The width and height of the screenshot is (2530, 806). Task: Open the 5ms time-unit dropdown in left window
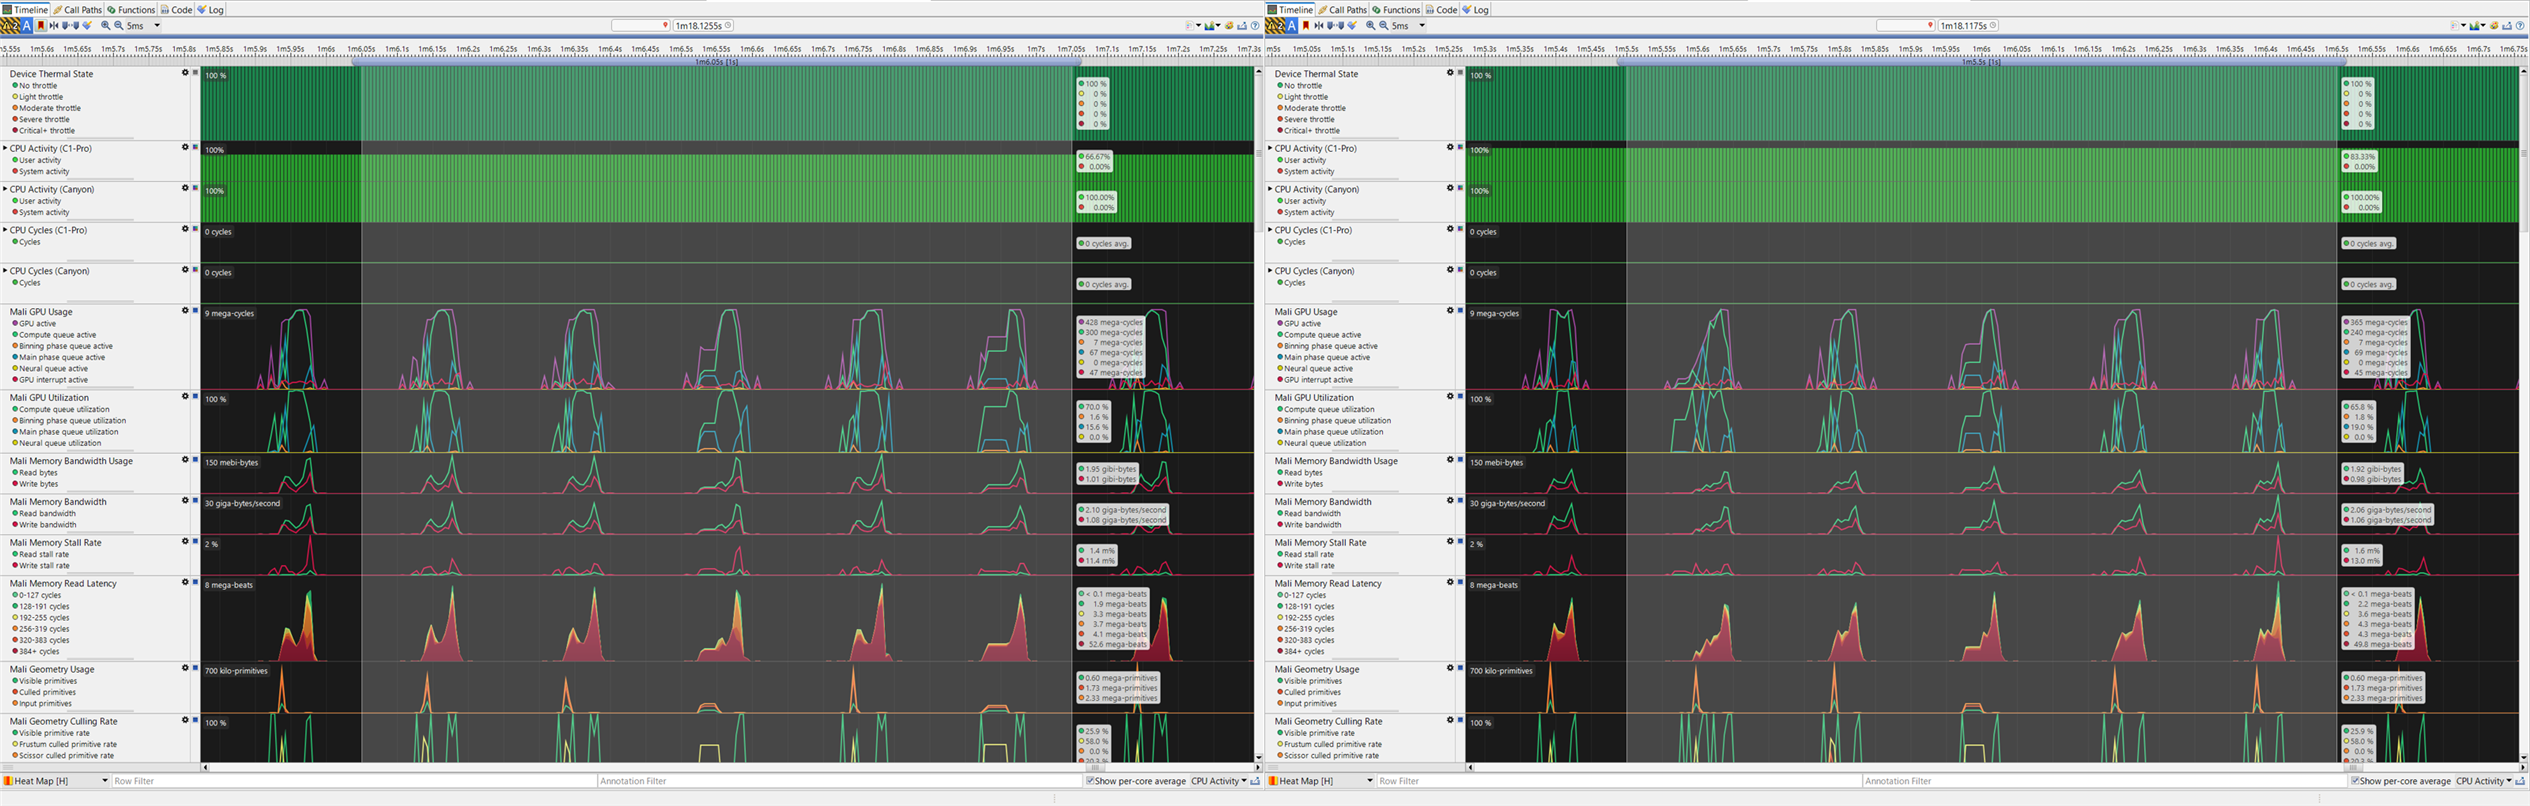[144, 25]
